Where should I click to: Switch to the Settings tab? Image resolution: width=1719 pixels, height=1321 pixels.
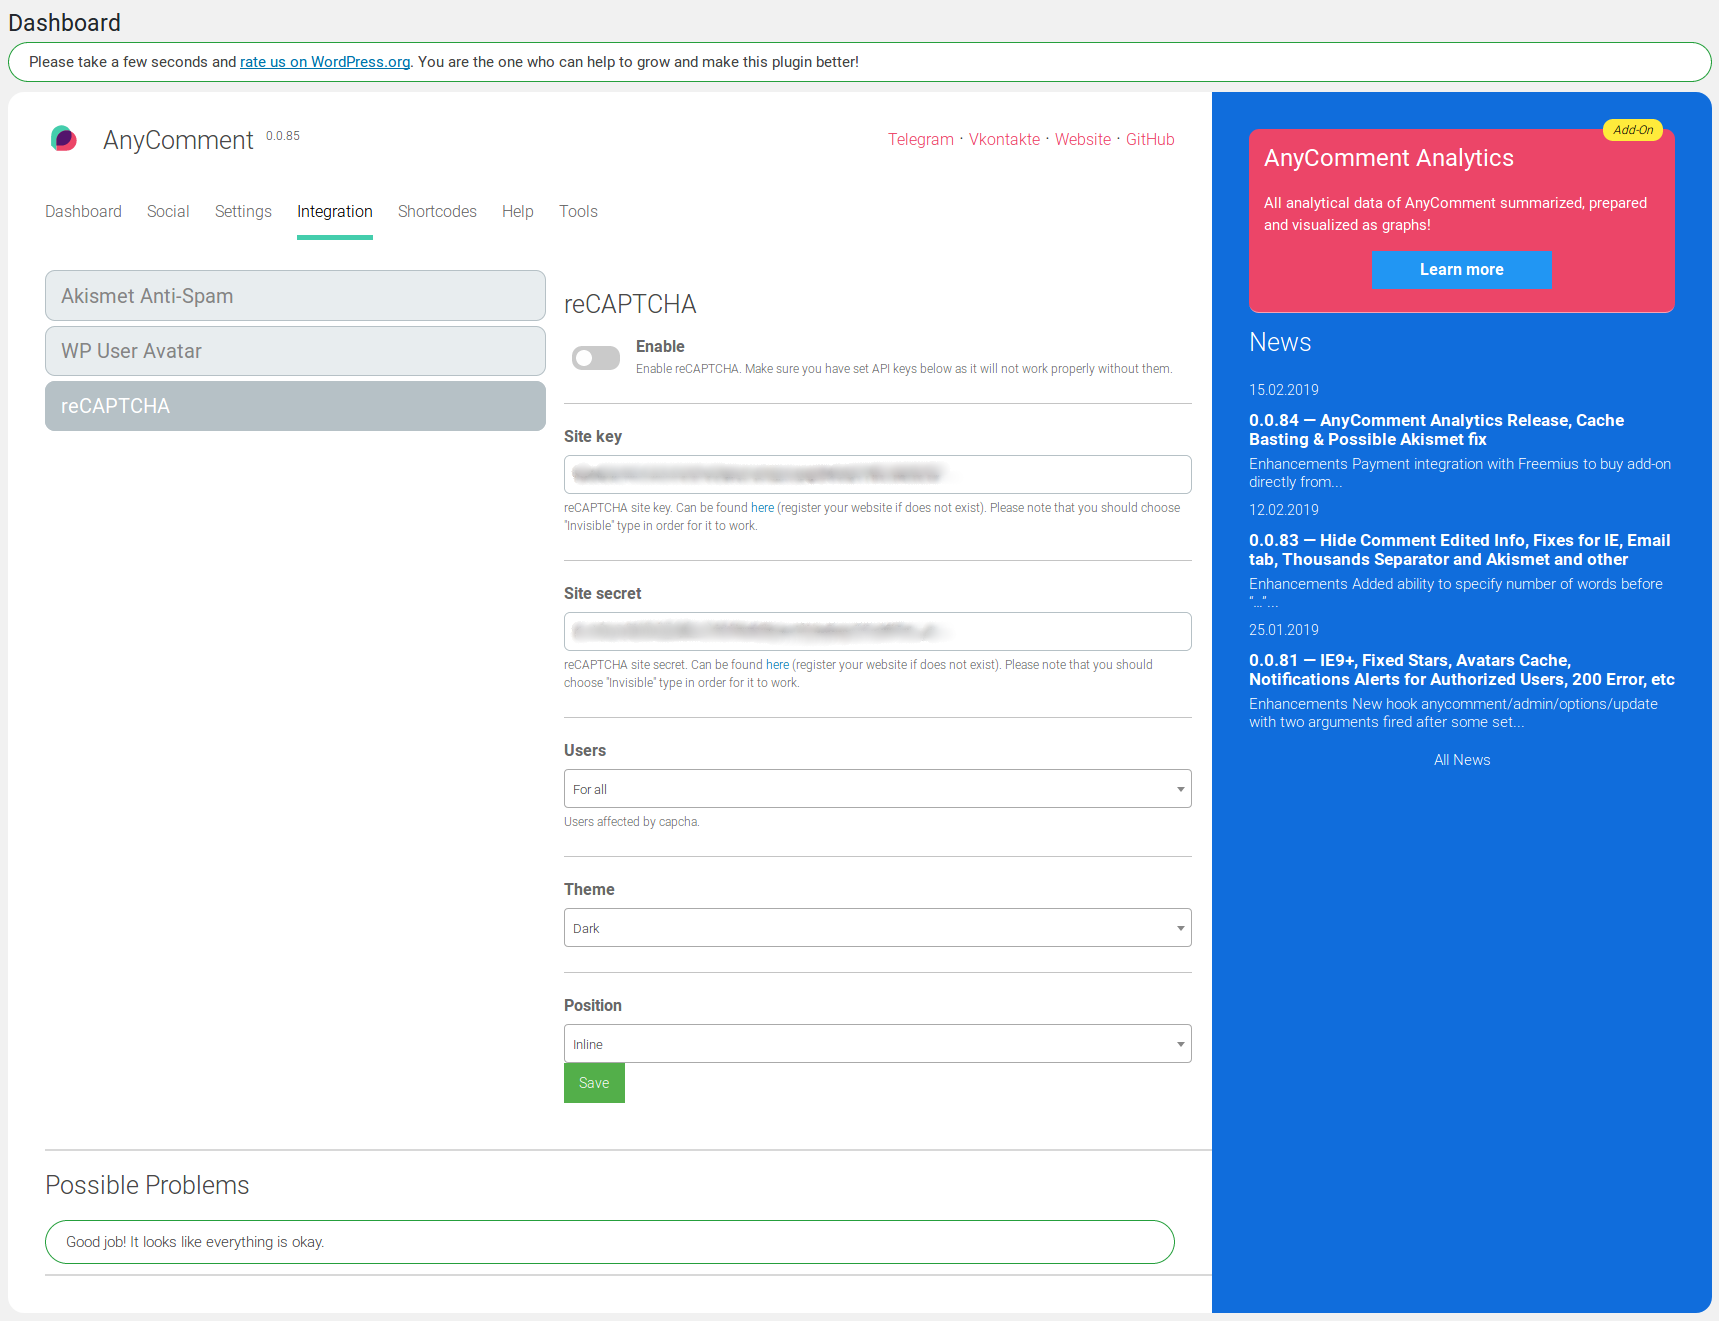(243, 212)
